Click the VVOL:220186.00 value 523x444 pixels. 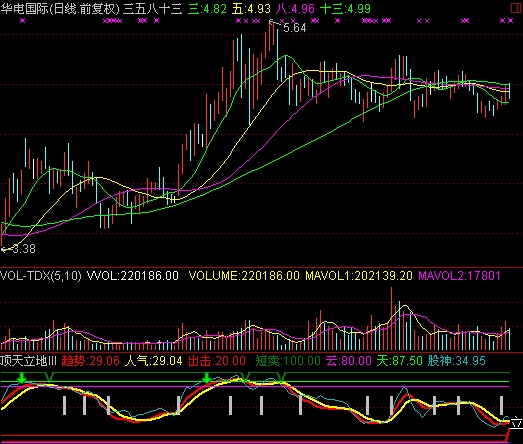click(132, 276)
